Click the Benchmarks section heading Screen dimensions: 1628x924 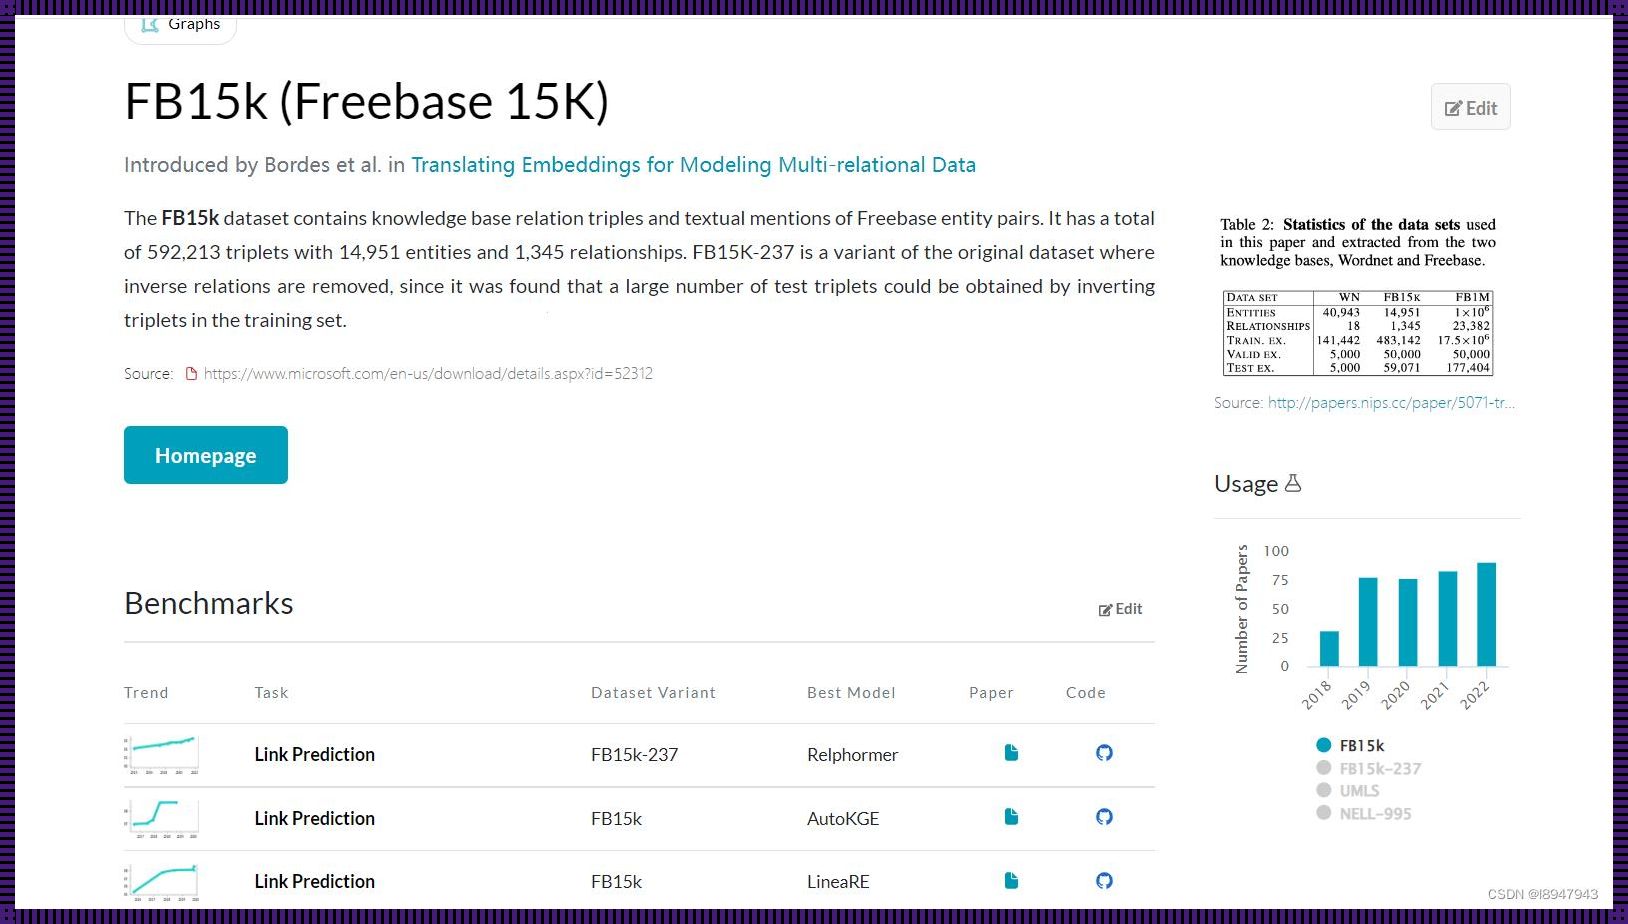(x=209, y=604)
